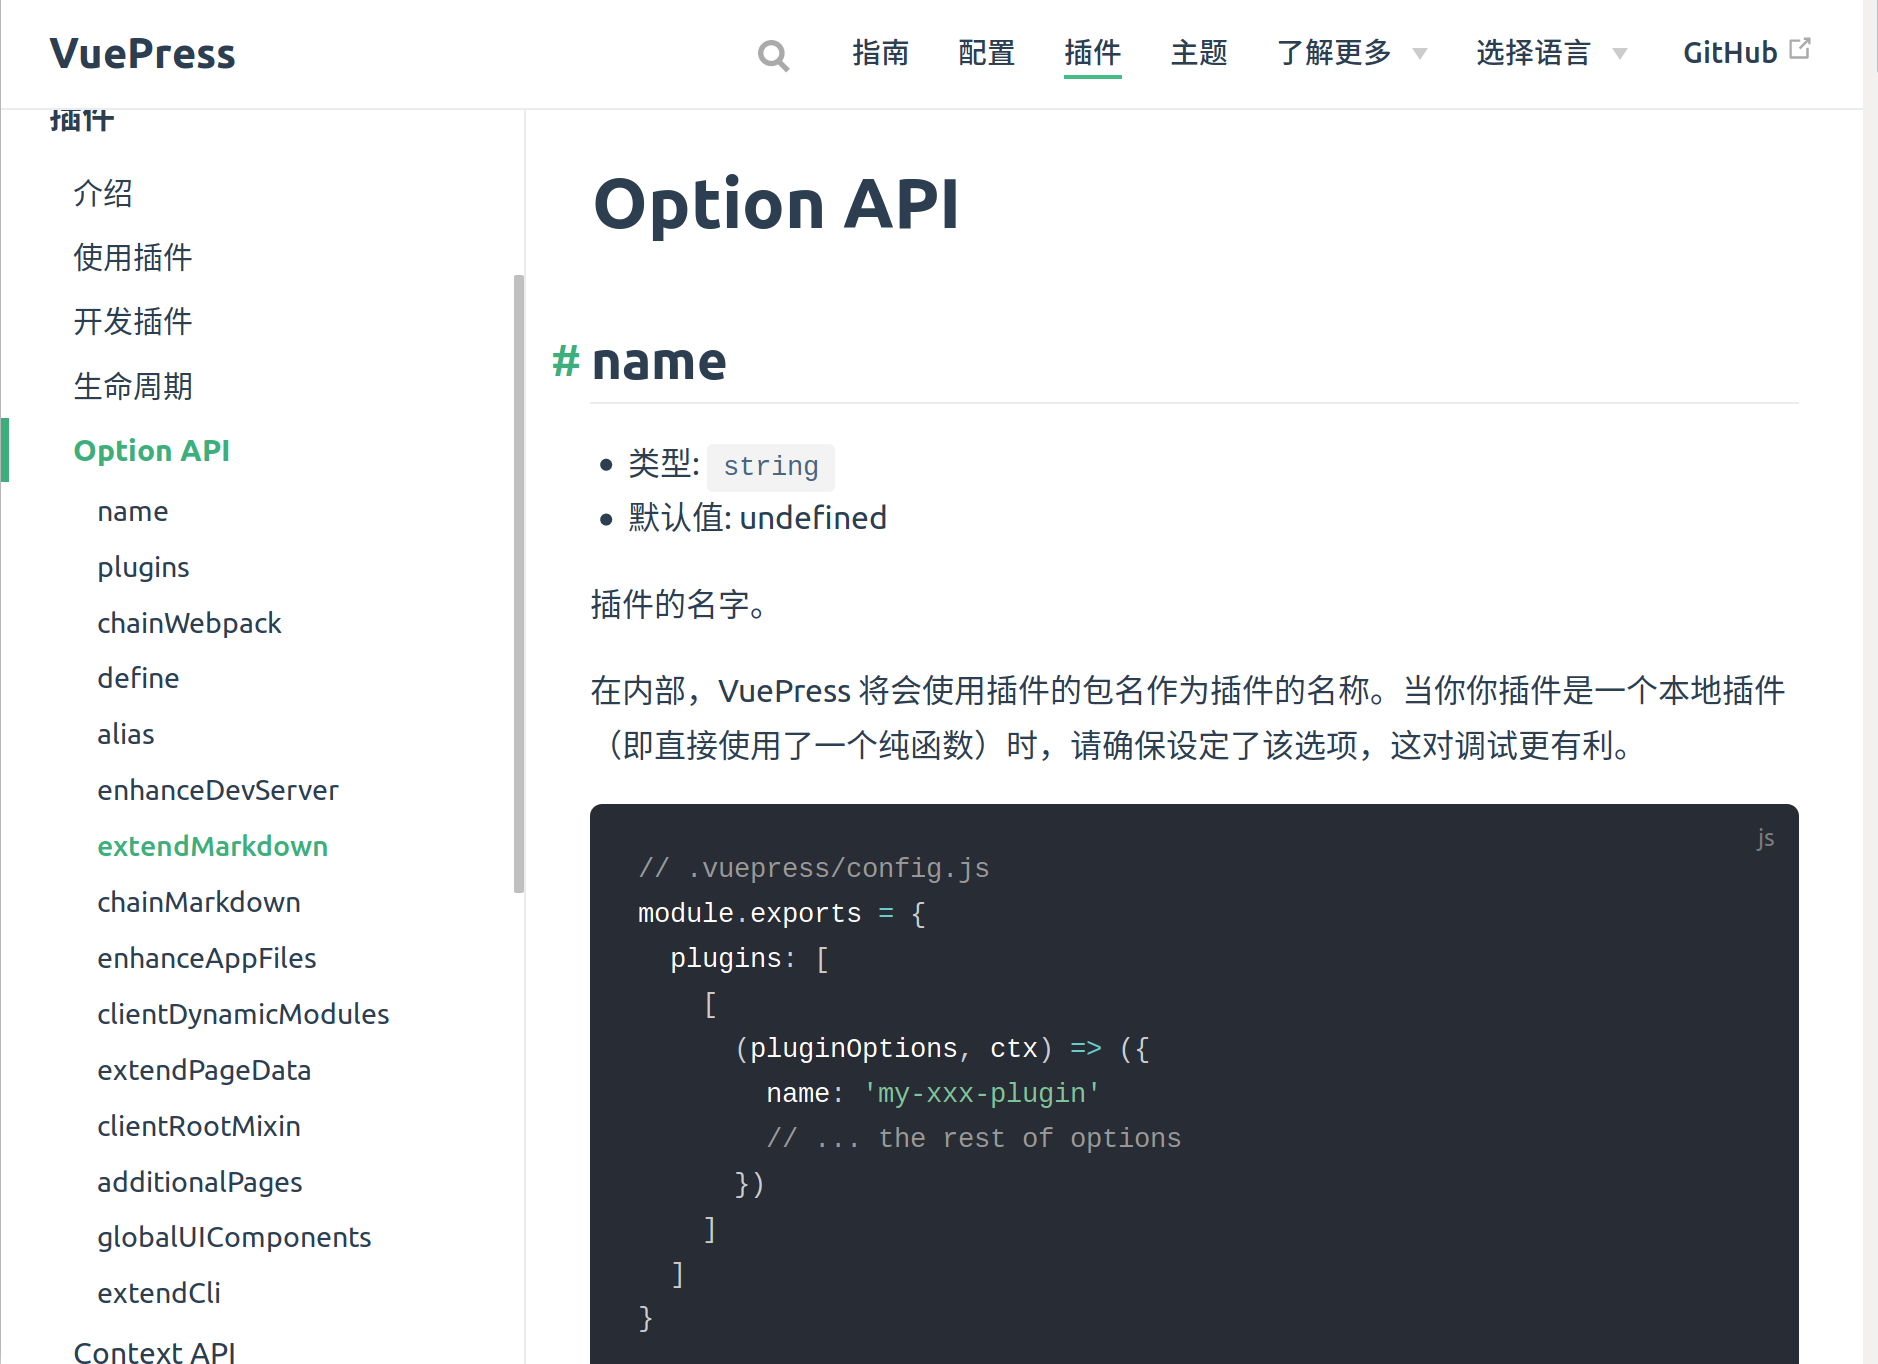Open the 了解更多 menu
The image size is (1878, 1364).
[1334, 53]
